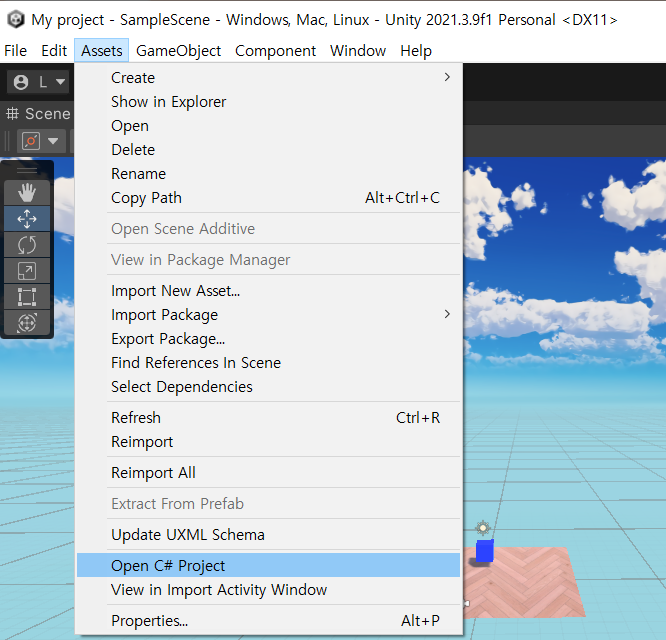Choose Export Package...
Screen dimensions: 666x640
click(x=268, y=339)
